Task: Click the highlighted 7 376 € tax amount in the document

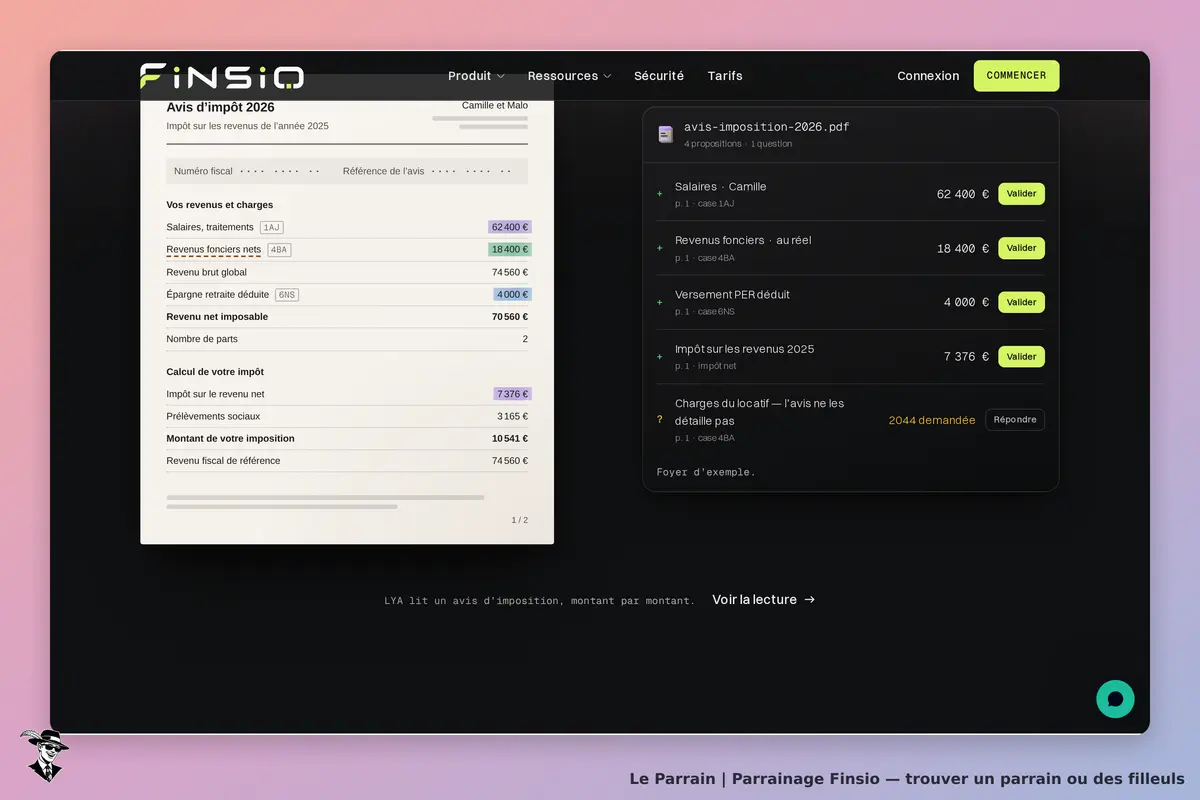Action: pyautogui.click(x=513, y=394)
